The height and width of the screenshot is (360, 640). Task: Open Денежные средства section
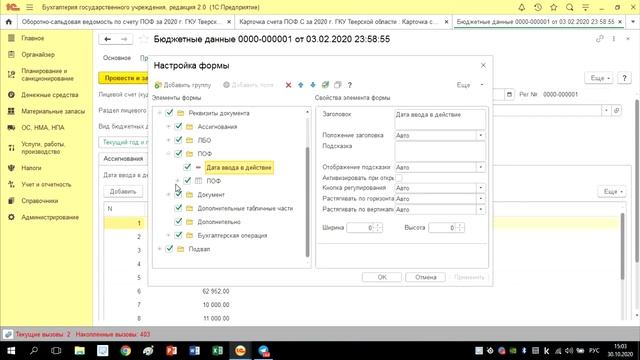(x=50, y=95)
